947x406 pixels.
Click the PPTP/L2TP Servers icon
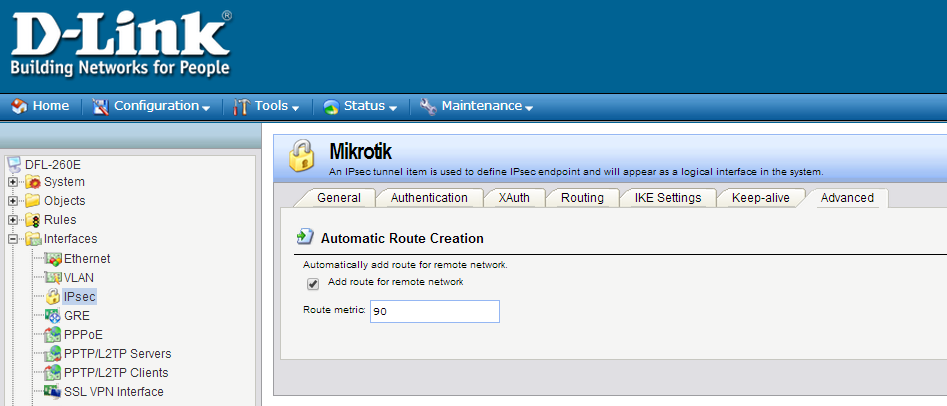53,354
